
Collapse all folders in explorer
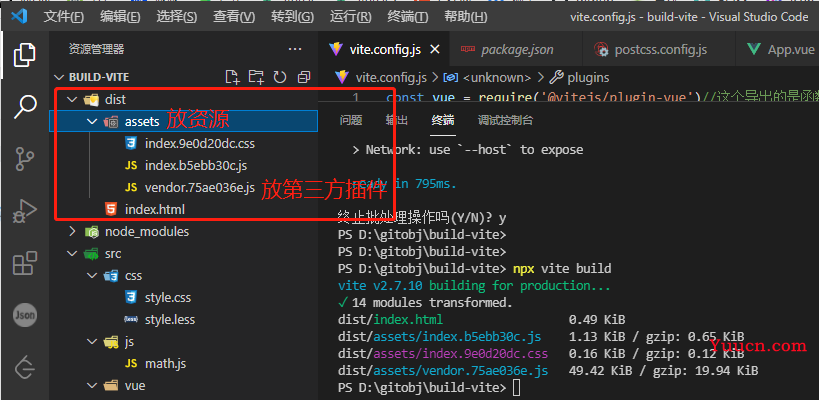click(x=303, y=77)
